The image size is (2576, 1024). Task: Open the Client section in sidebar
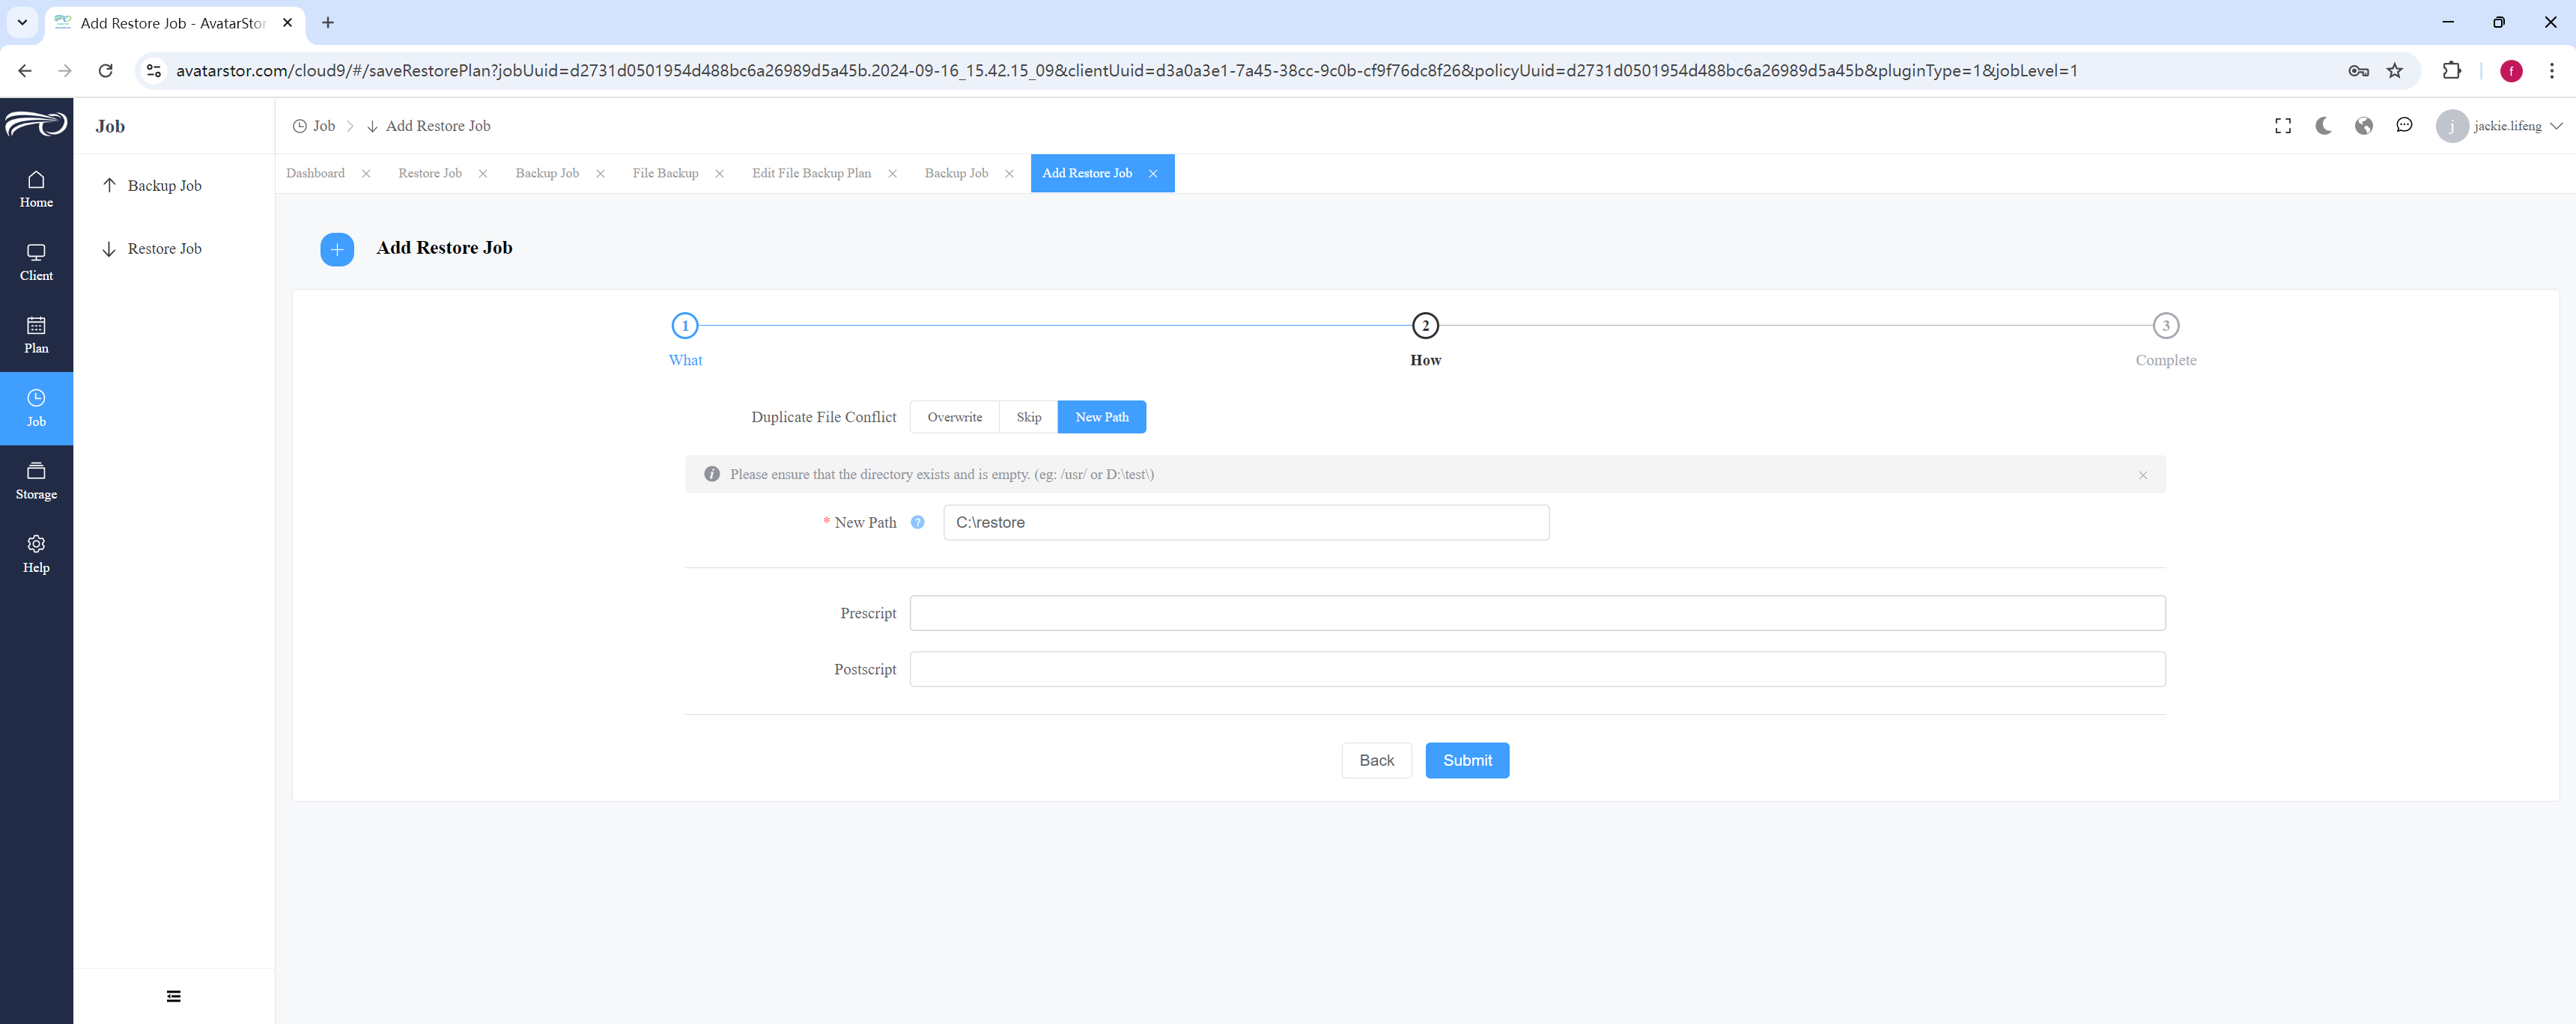click(x=36, y=262)
